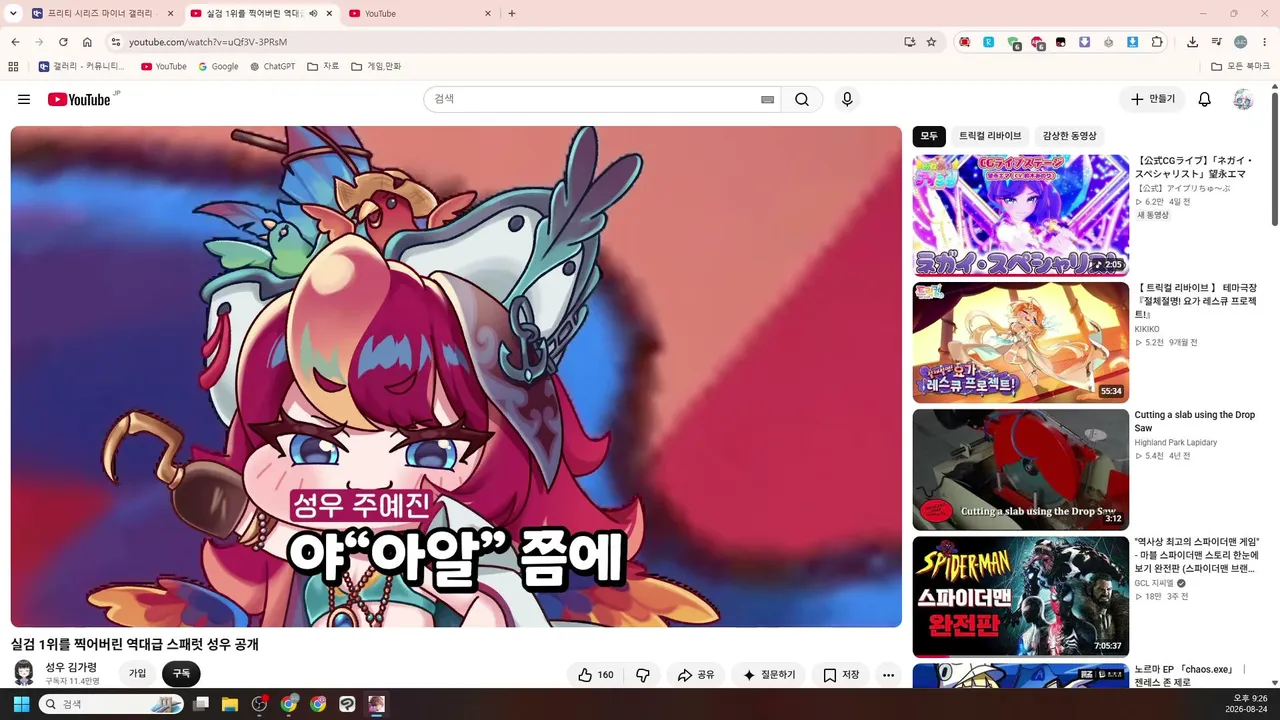Open media controls icon in toolbar
Screen dimensions: 1280x720
click(x=1217, y=42)
